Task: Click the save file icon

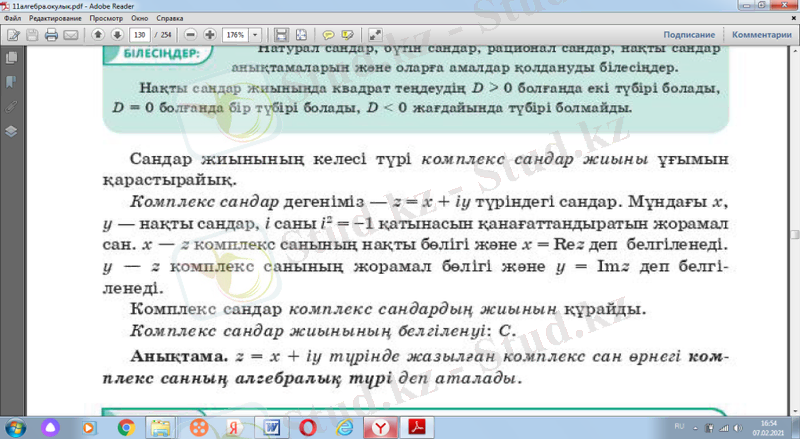Action: click(32, 34)
